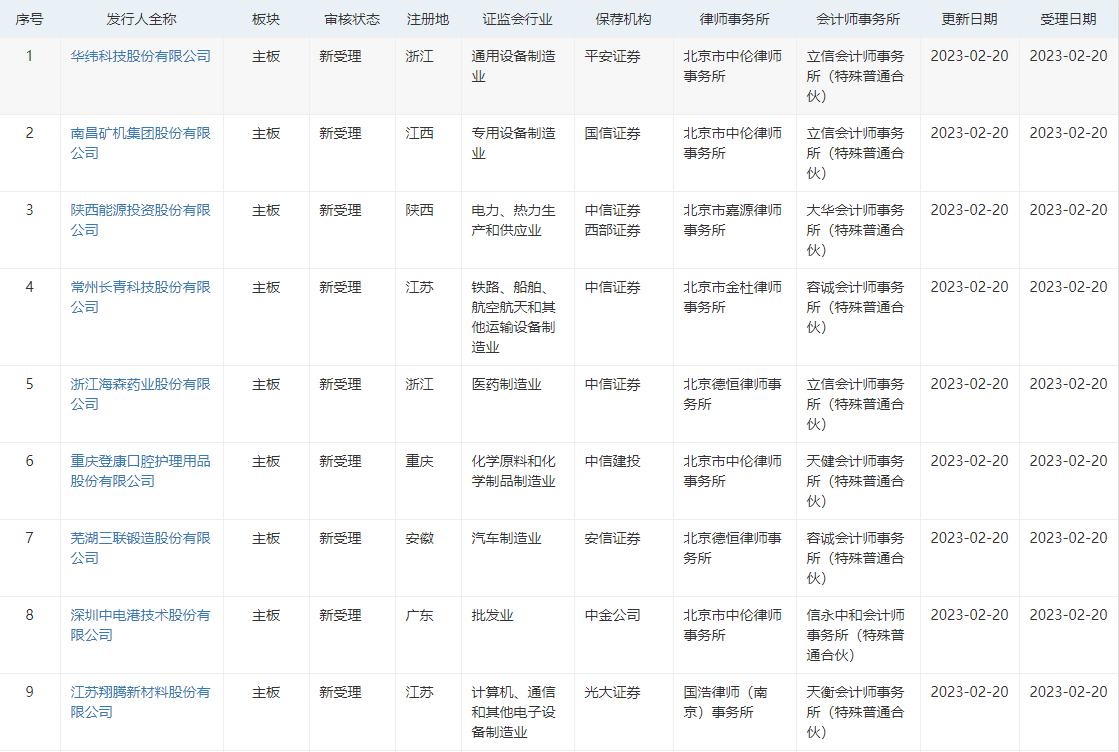This screenshot has width=1119, height=752.
Task: Open 重庆登康口腔护理用品股份有限公司 link
Action: point(141,472)
